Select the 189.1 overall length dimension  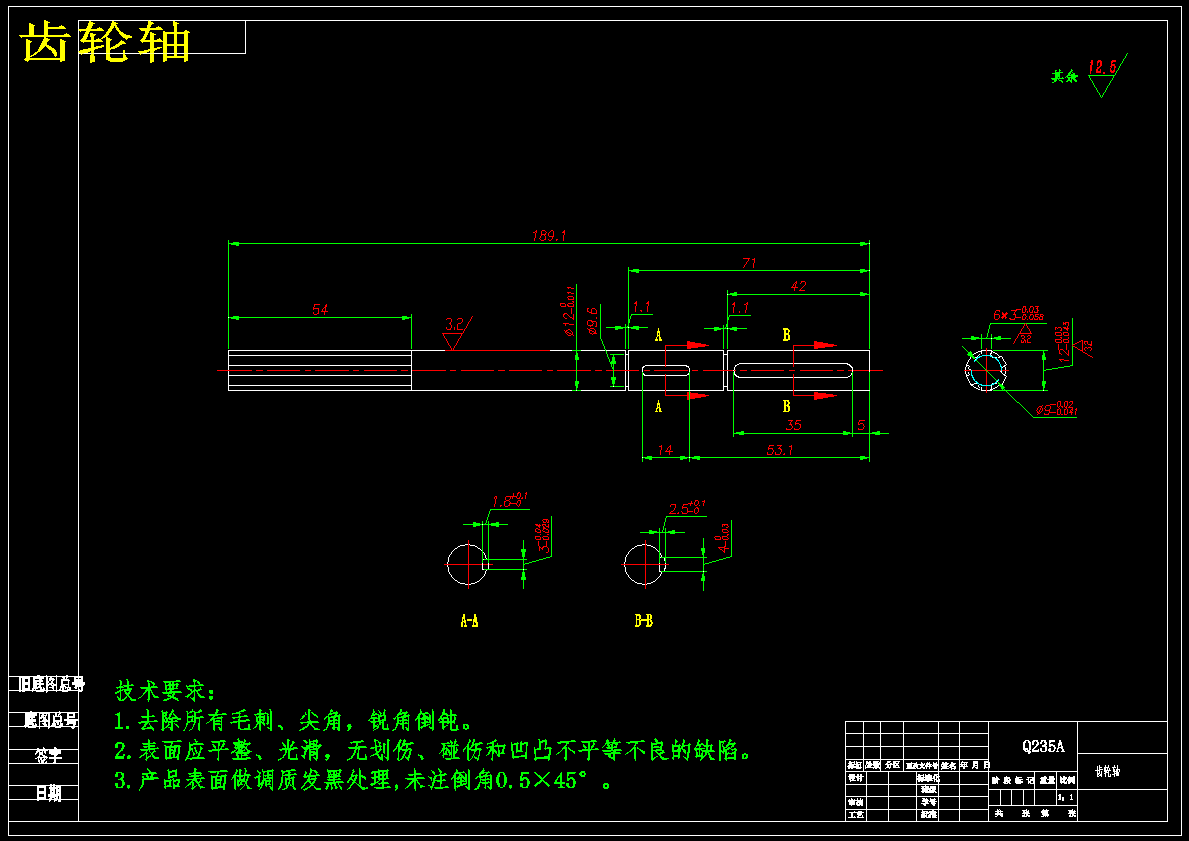click(549, 236)
